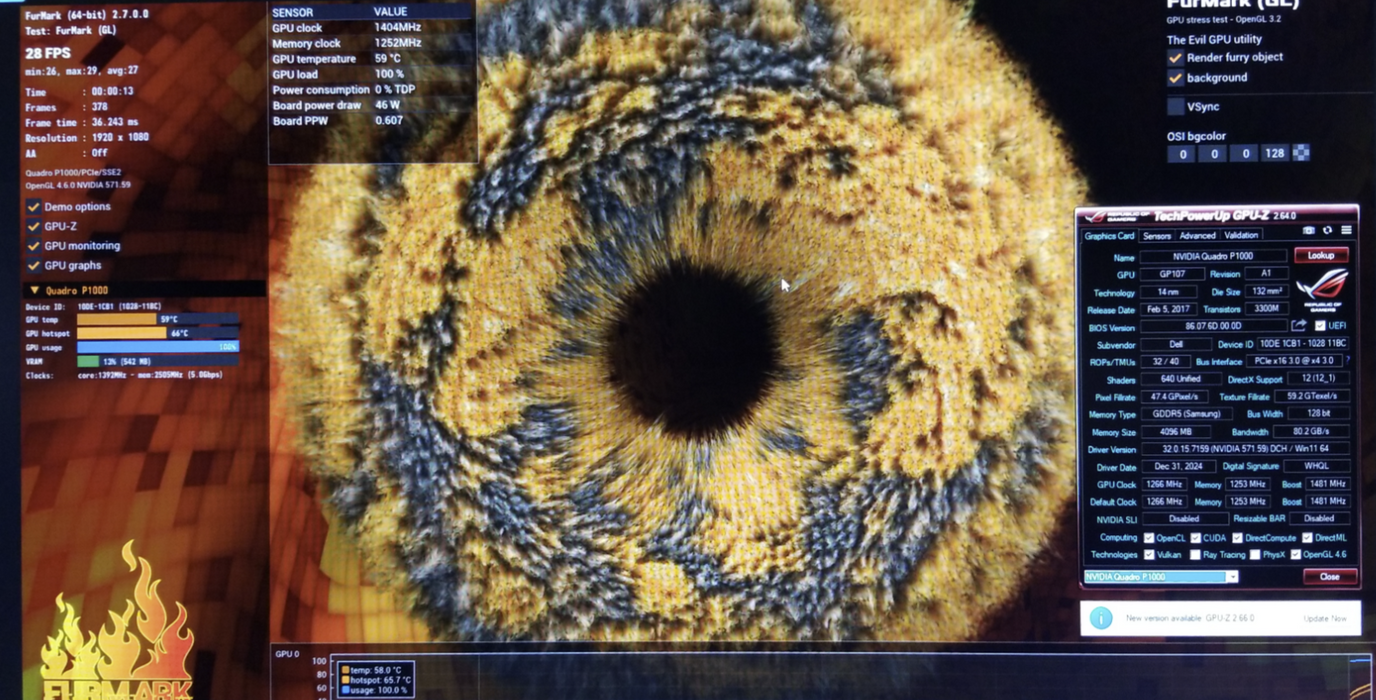Enable the VSync checkbox
The width and height of the screenshot is (1376, 700).
1176,106
